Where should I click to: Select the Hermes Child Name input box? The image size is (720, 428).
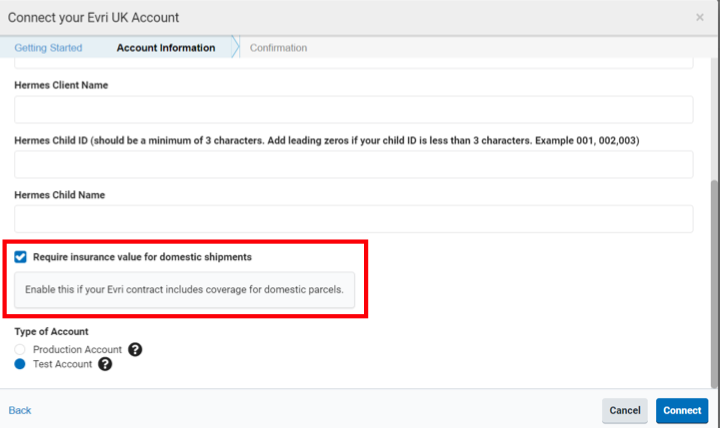(353, 219)
